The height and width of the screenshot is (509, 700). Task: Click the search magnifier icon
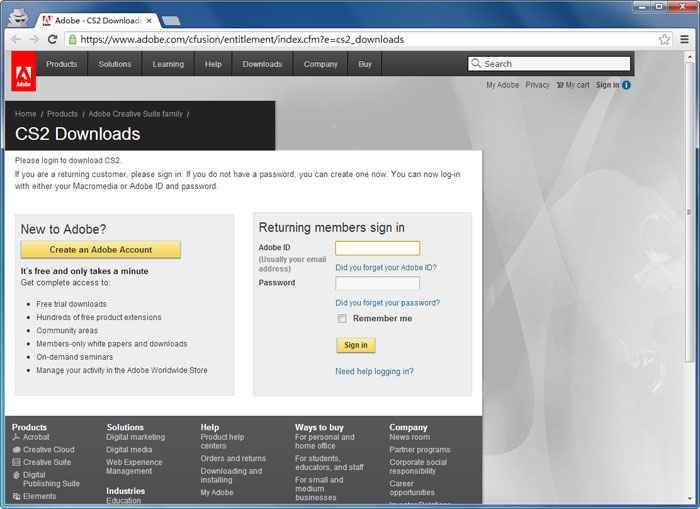[476, 63]
